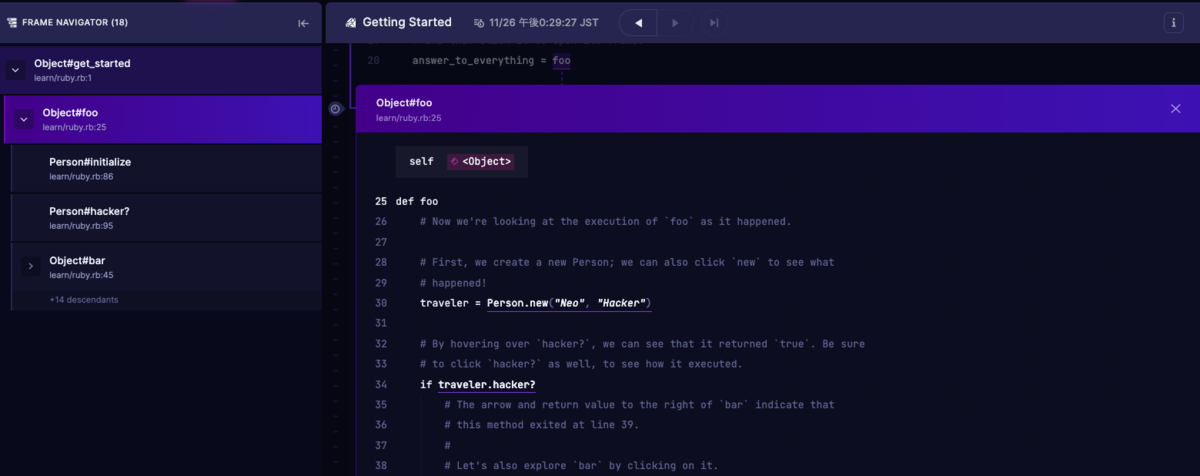Click the +14 descendants text
1200x476 pixels.
pyautogui.click(x=83, y=300)
